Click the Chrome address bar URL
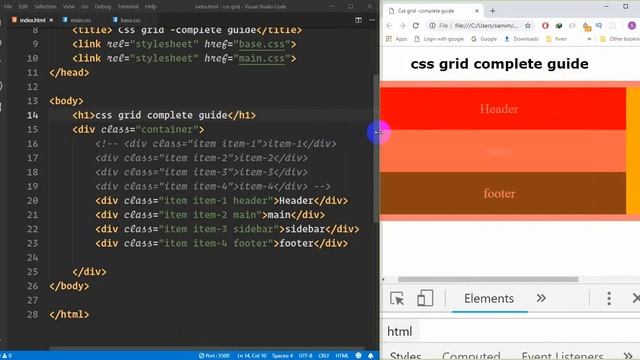The height and width of the screenshot is (360, 640). 486,26
